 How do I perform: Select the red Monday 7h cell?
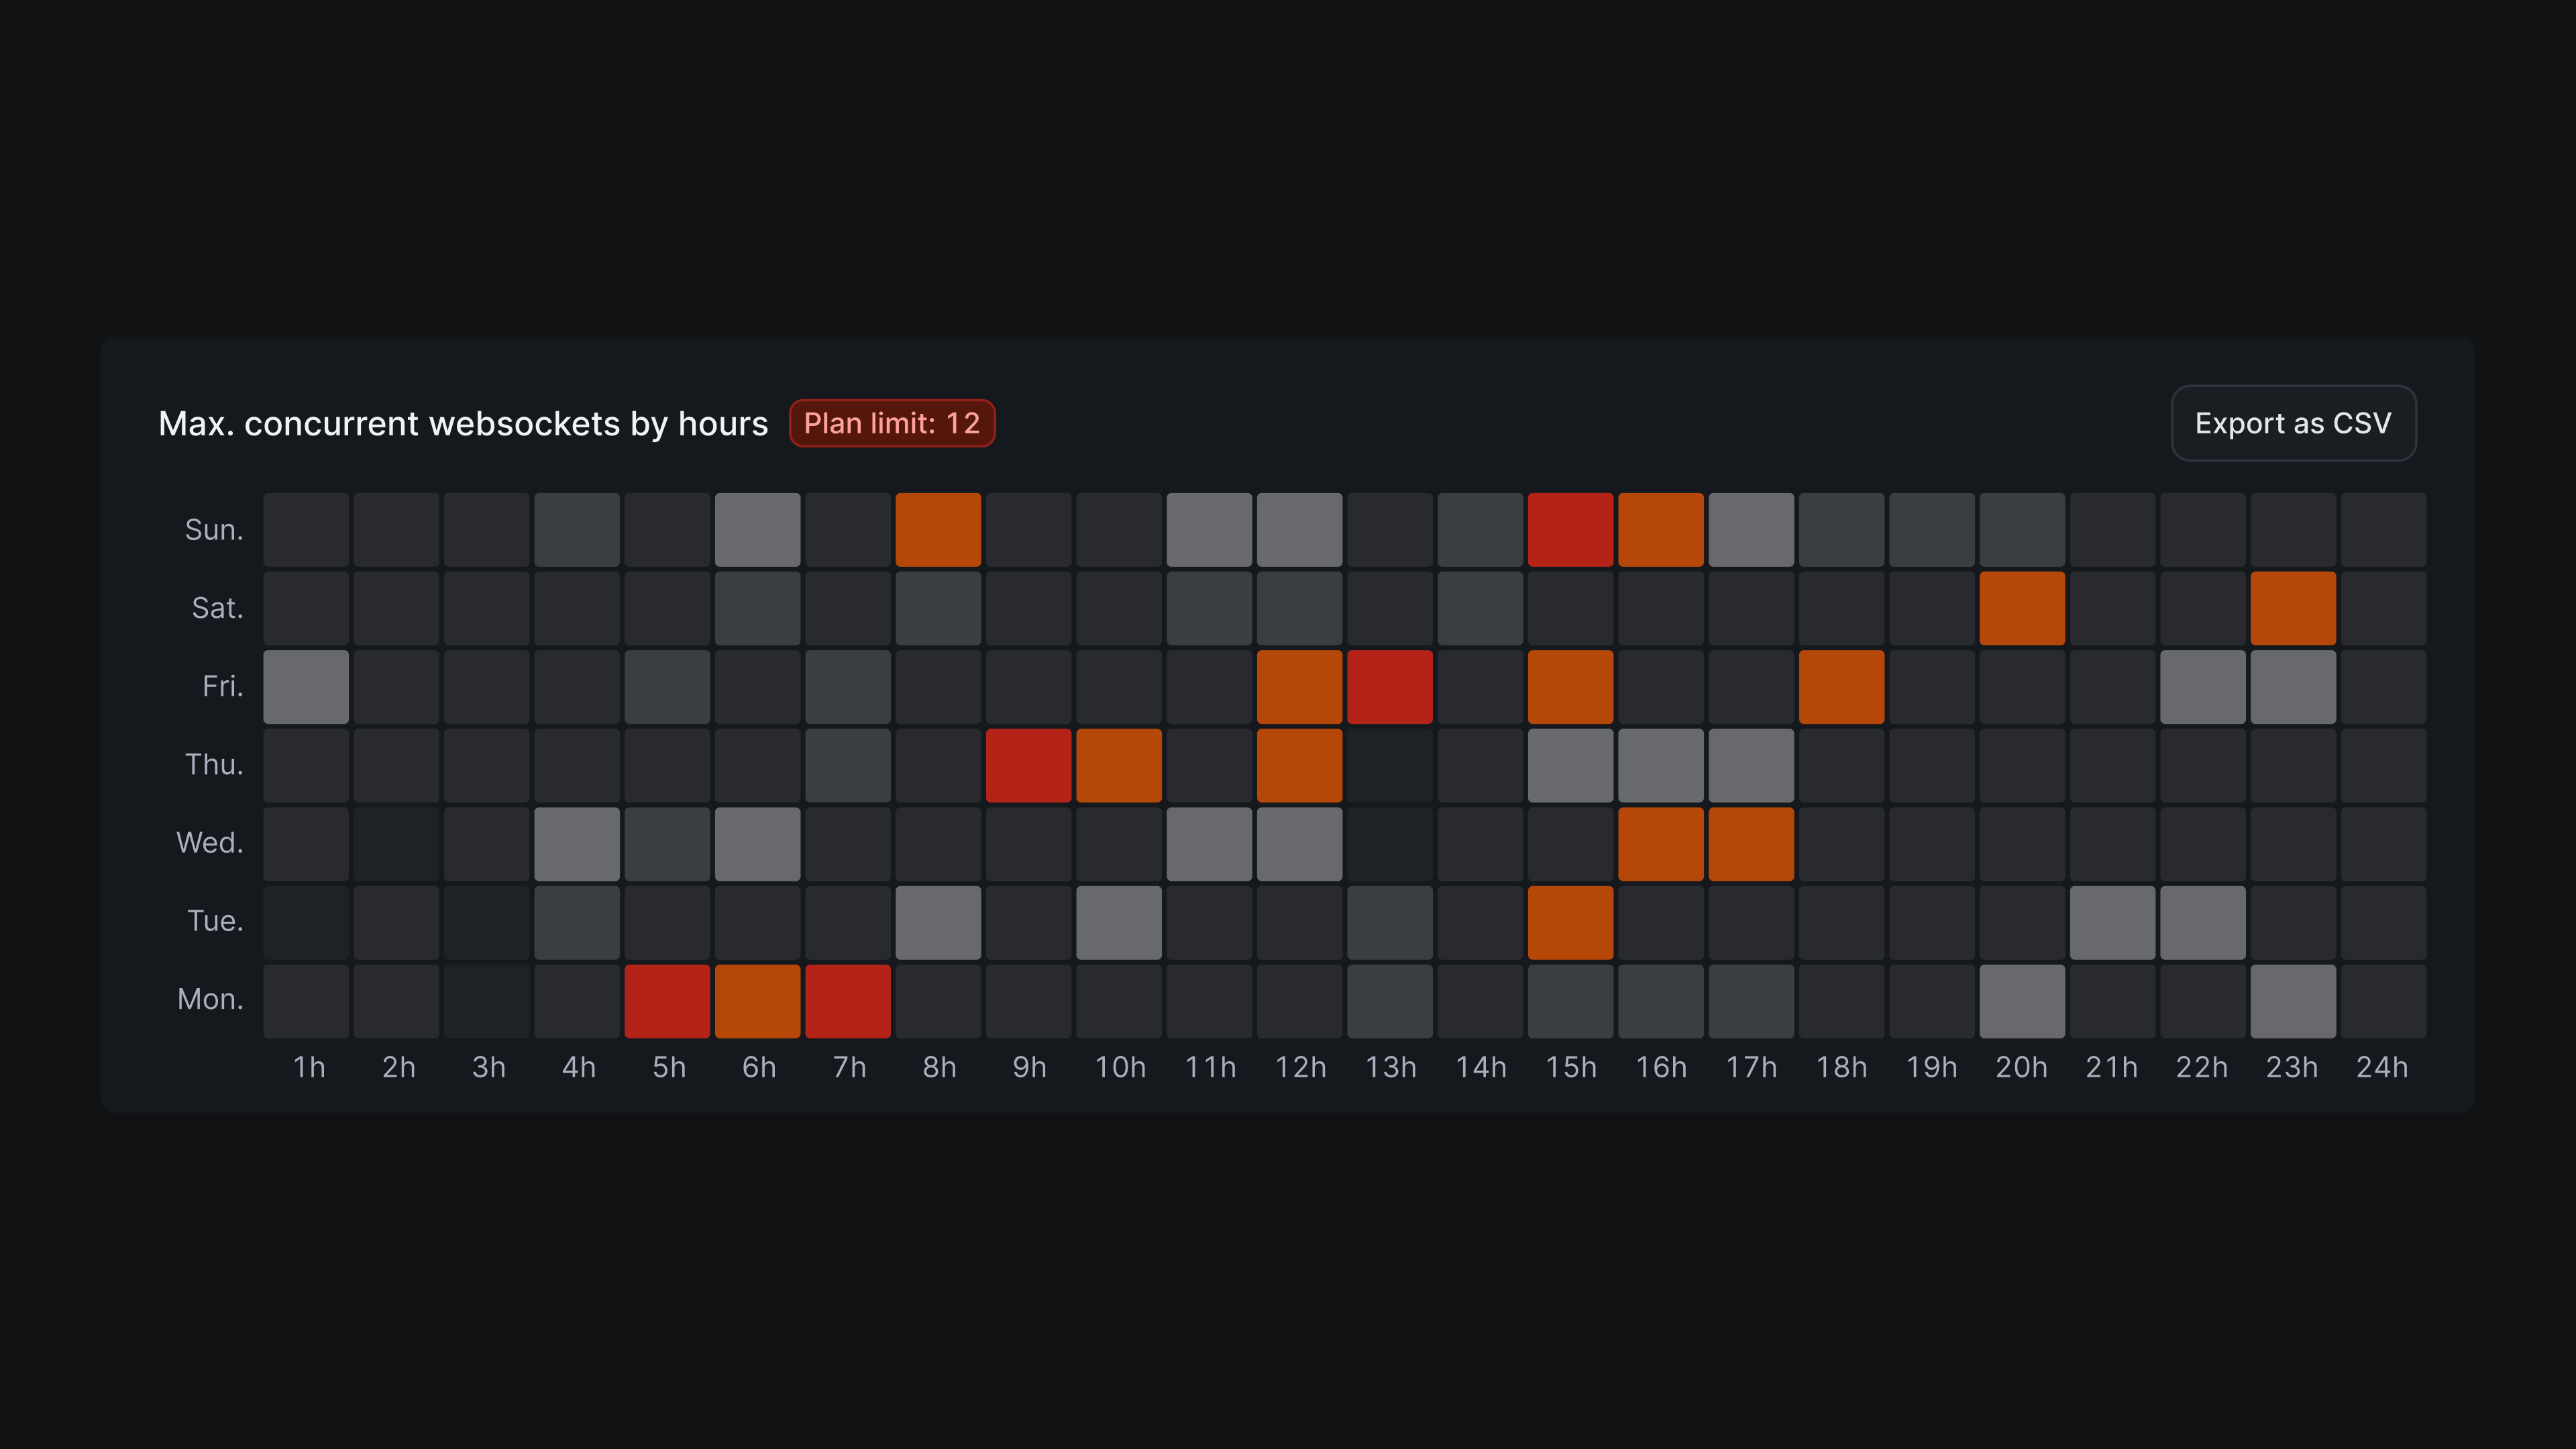pos(848,1000)
